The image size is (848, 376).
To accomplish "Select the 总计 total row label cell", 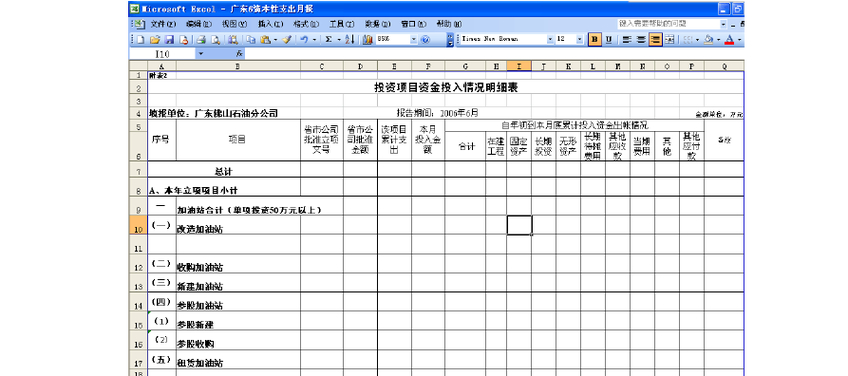I will coord(224,170).
